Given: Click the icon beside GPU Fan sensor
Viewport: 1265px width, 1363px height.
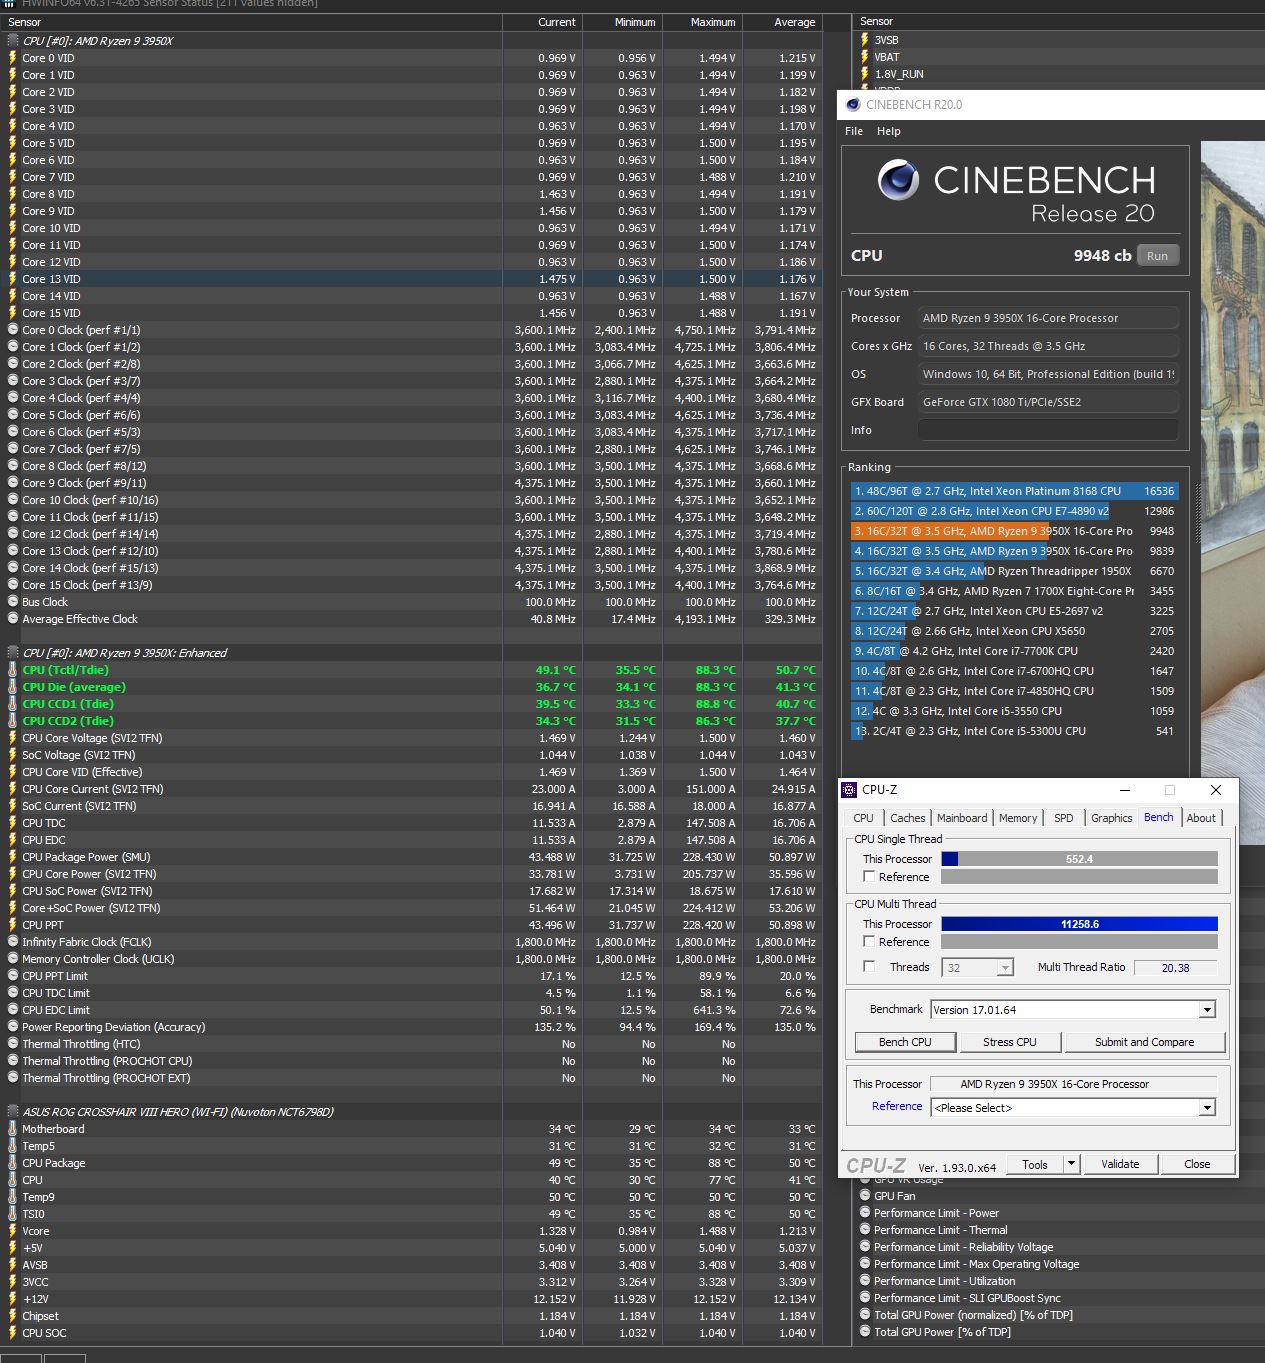Looking at the screenshot, I should [865, 1196].
